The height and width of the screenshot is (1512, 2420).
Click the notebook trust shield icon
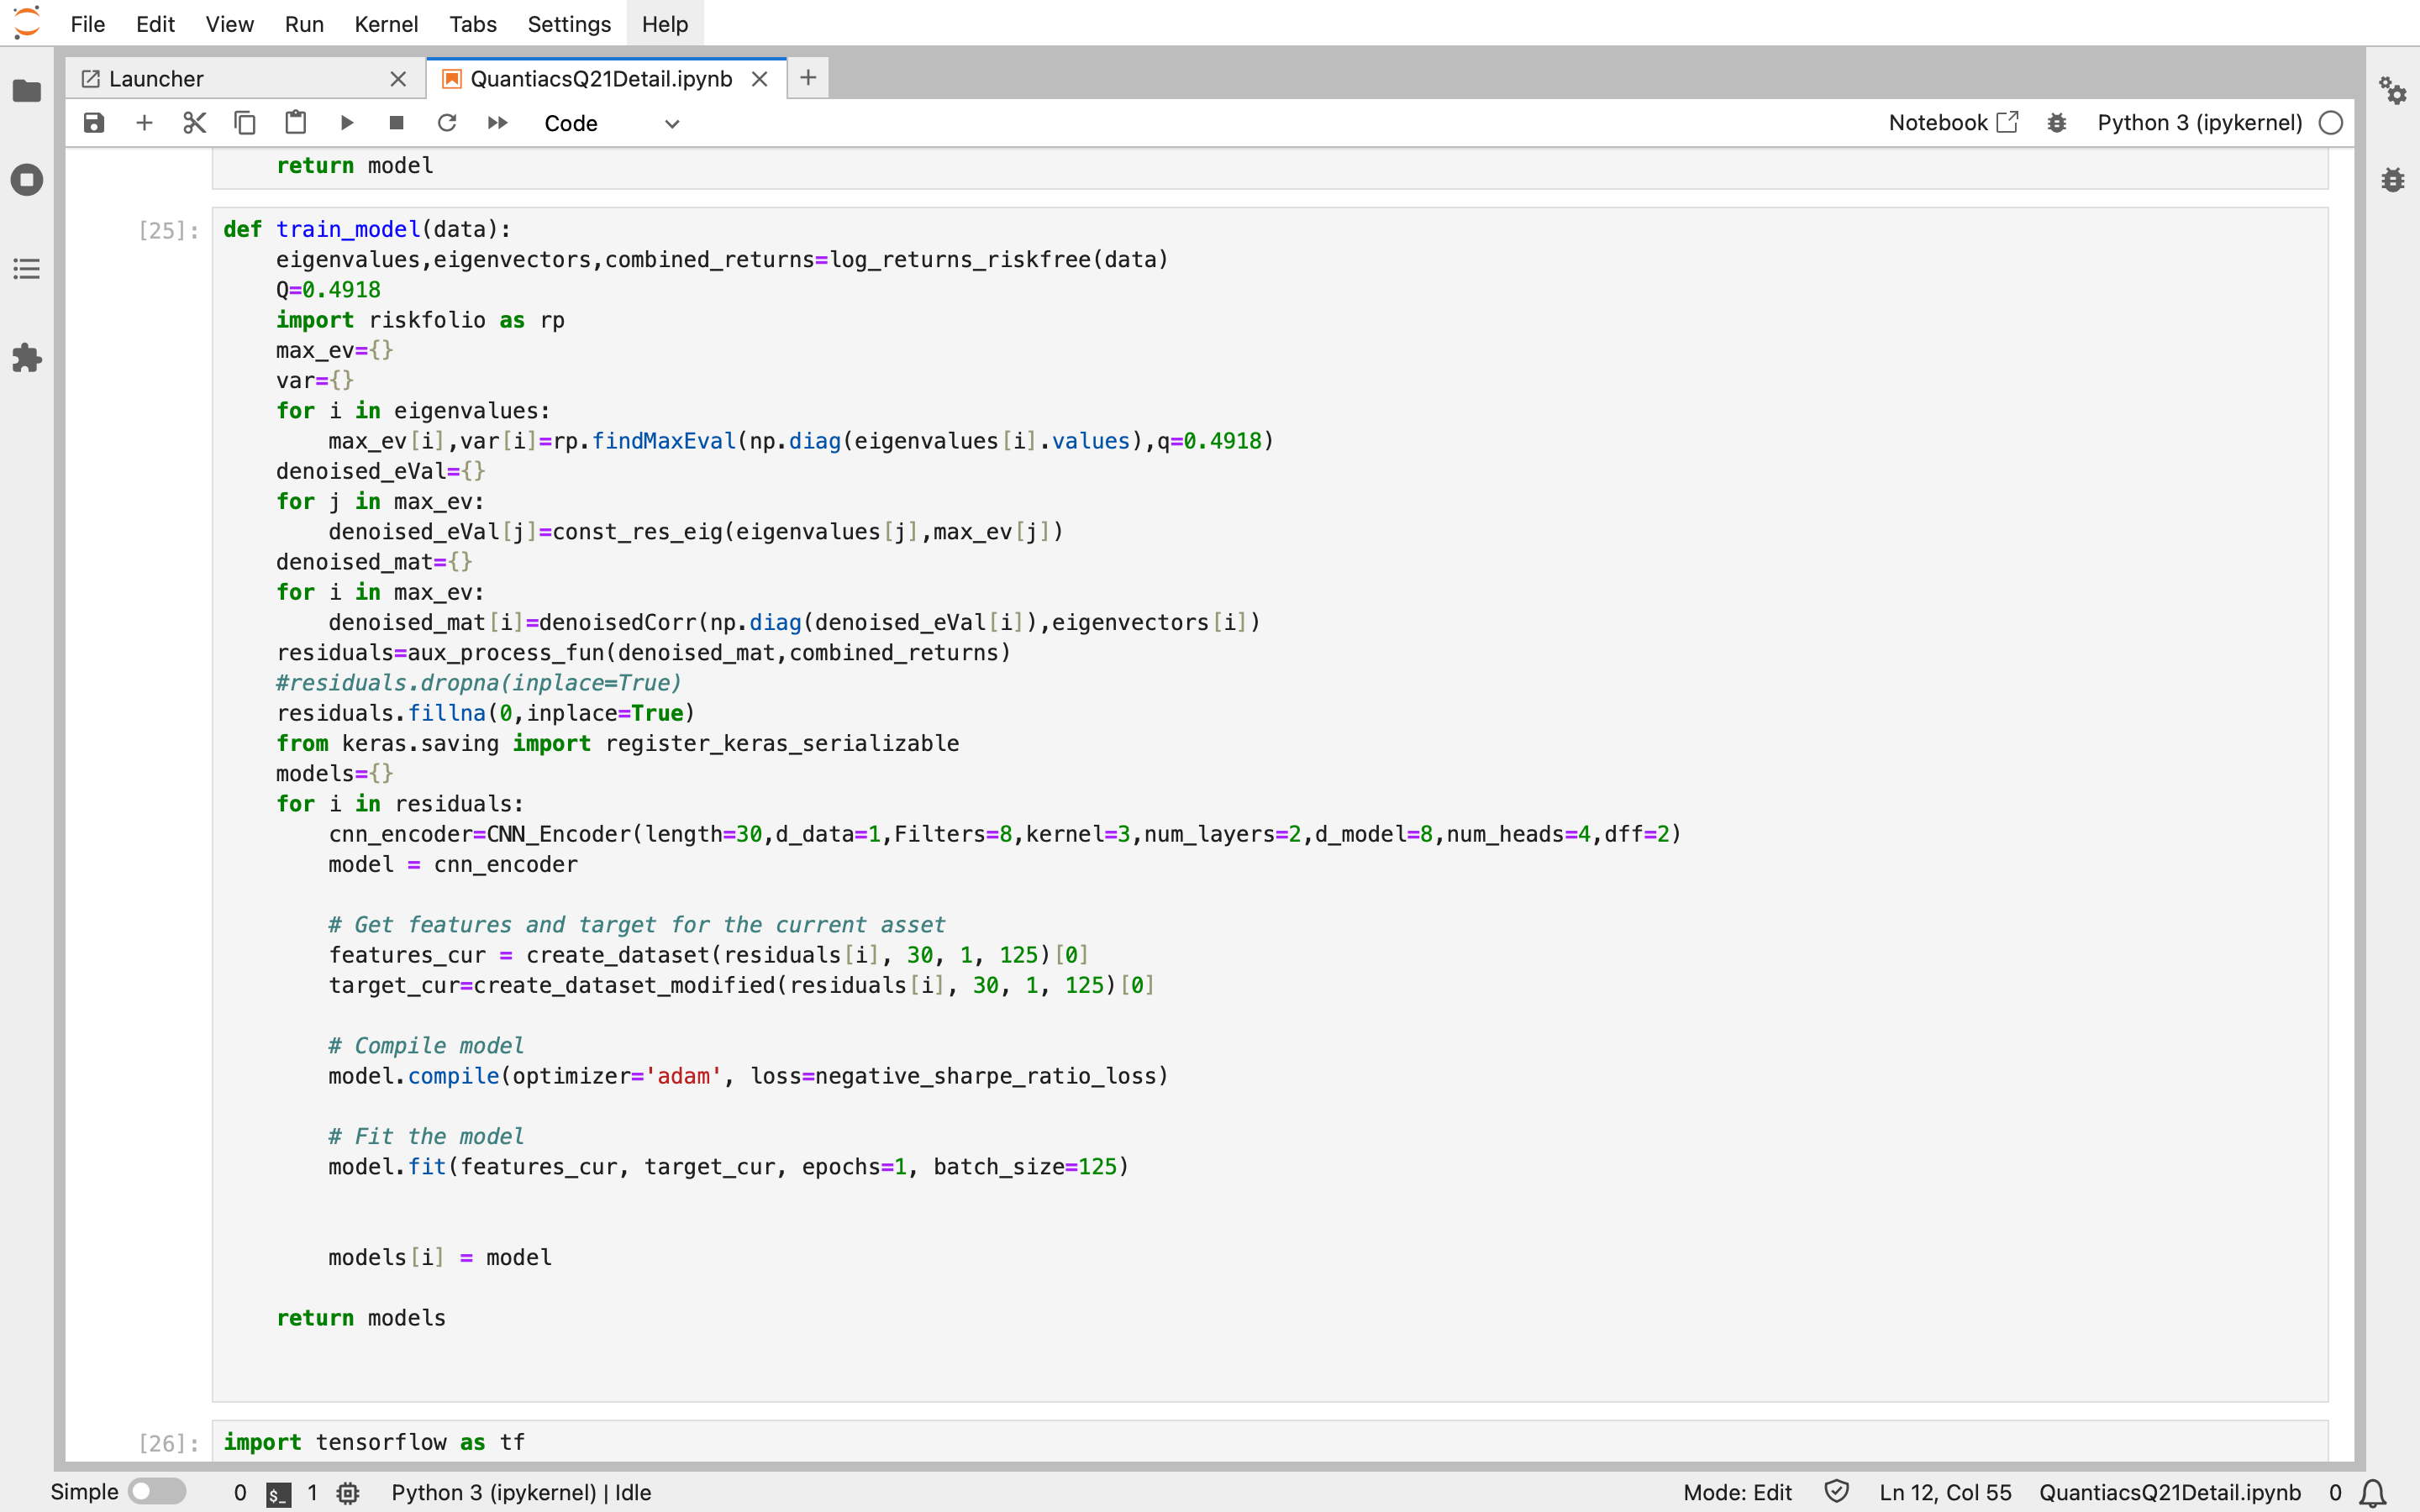(x=1836, y=1491)
